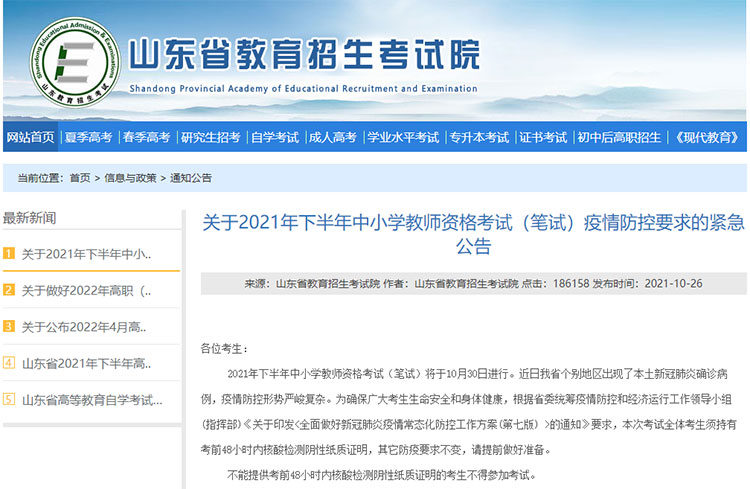Open news link 山东省高等教育自学考试
The width and height of the screenshot is (750, 489).
(92, 399)
